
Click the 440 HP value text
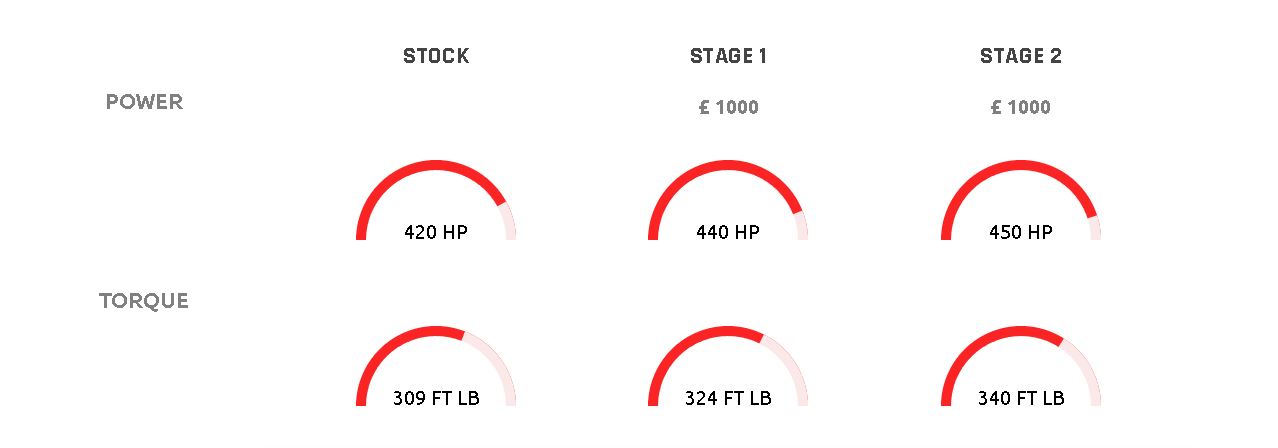click(728, 232)
